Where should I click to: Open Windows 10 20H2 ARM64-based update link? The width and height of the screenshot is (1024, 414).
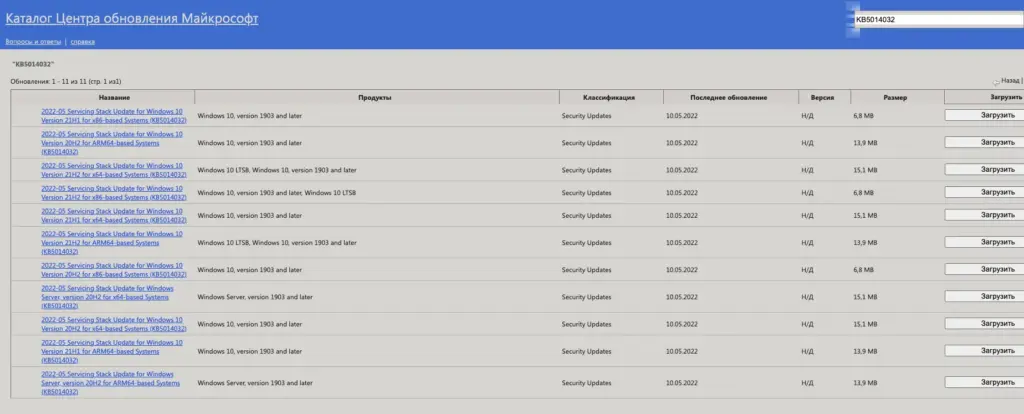(112, 143)
